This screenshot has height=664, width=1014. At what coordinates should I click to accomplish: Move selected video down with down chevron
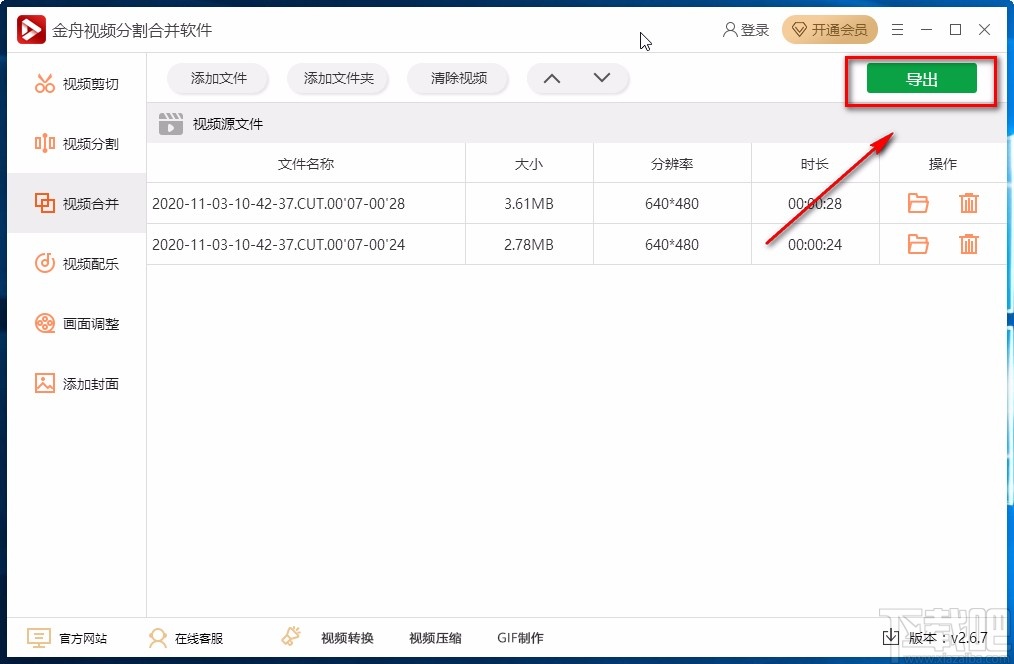coord(602,76)
